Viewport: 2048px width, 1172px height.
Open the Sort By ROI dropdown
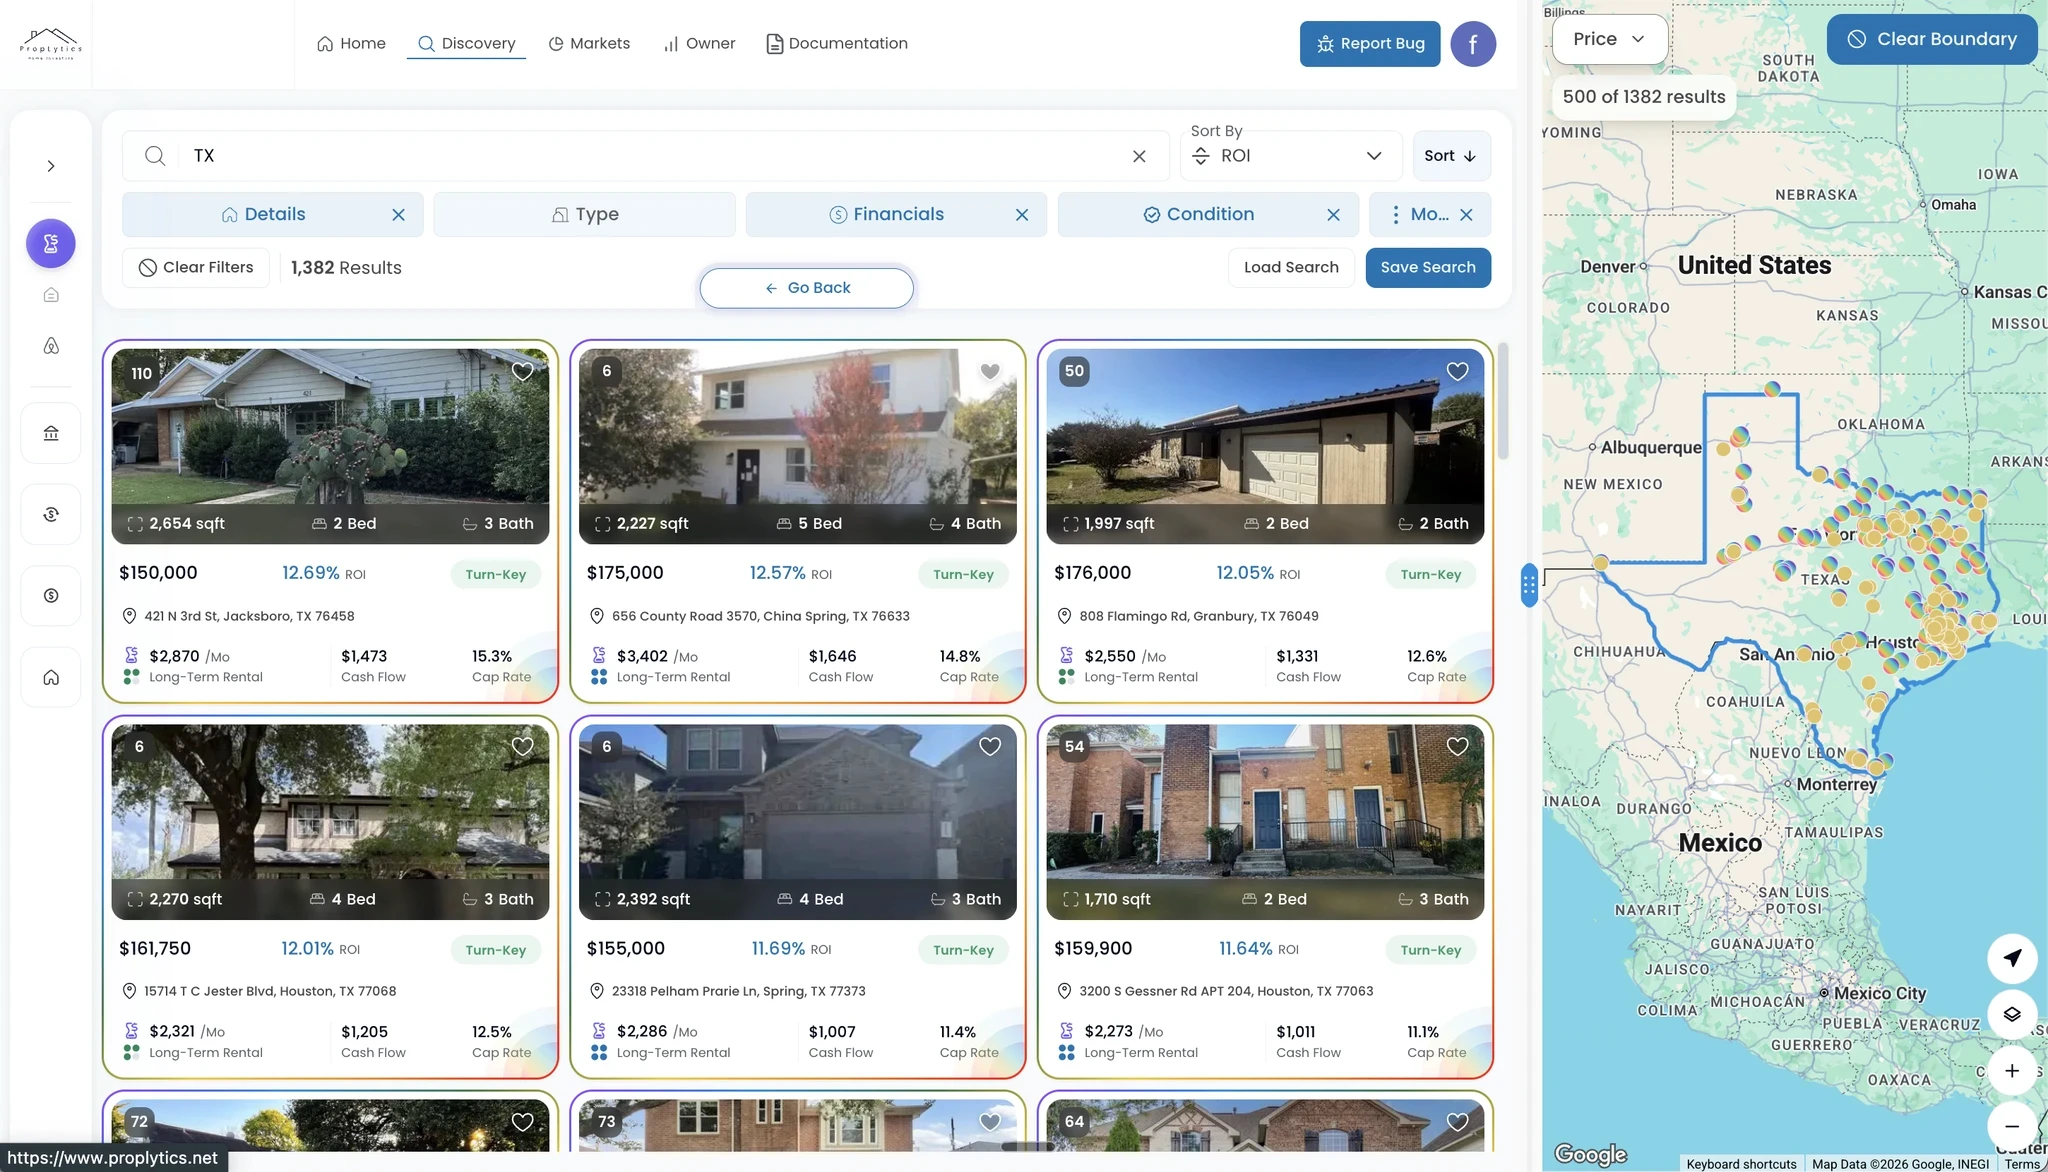click(x=1288, y=156)
